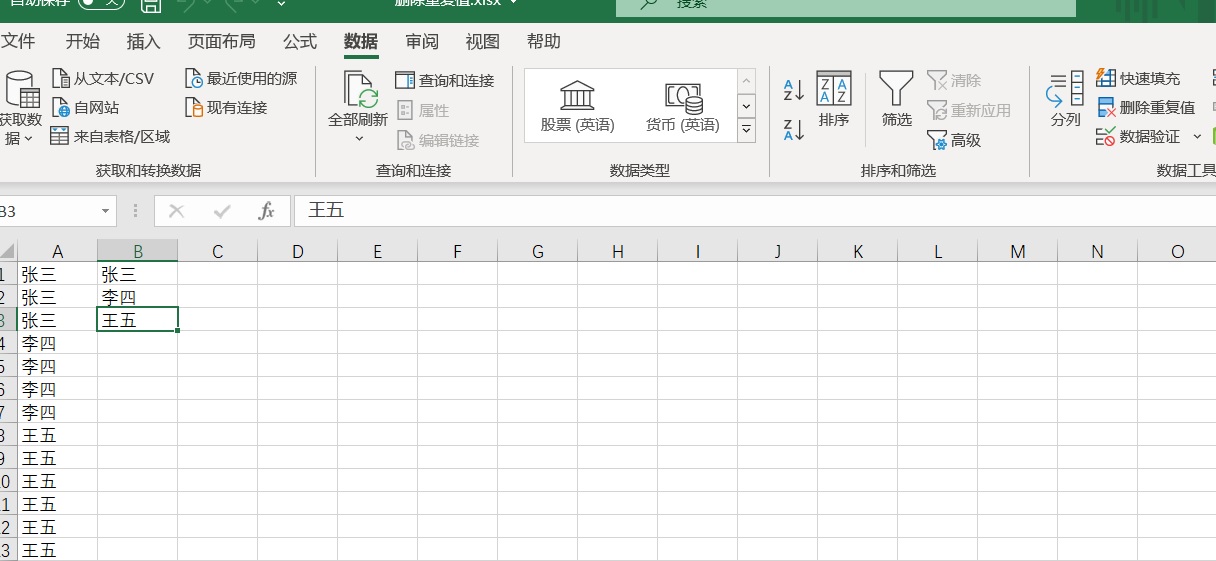Sort ascending A to Z

(794, 90)
